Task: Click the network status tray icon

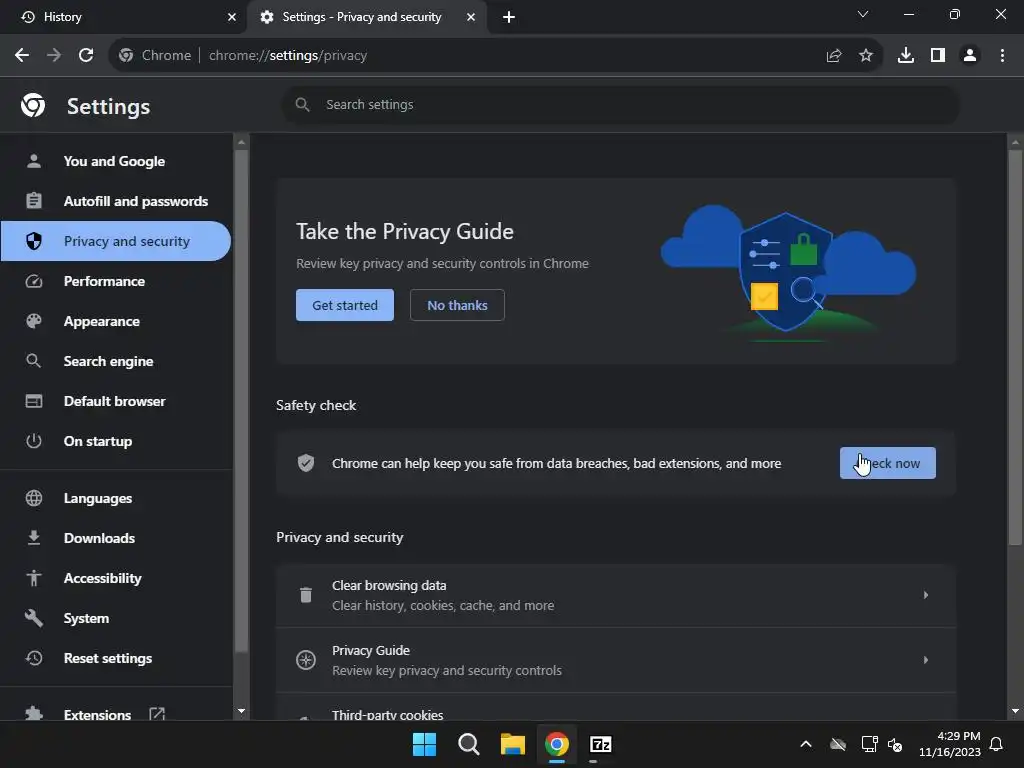Action: click(869, 744)
